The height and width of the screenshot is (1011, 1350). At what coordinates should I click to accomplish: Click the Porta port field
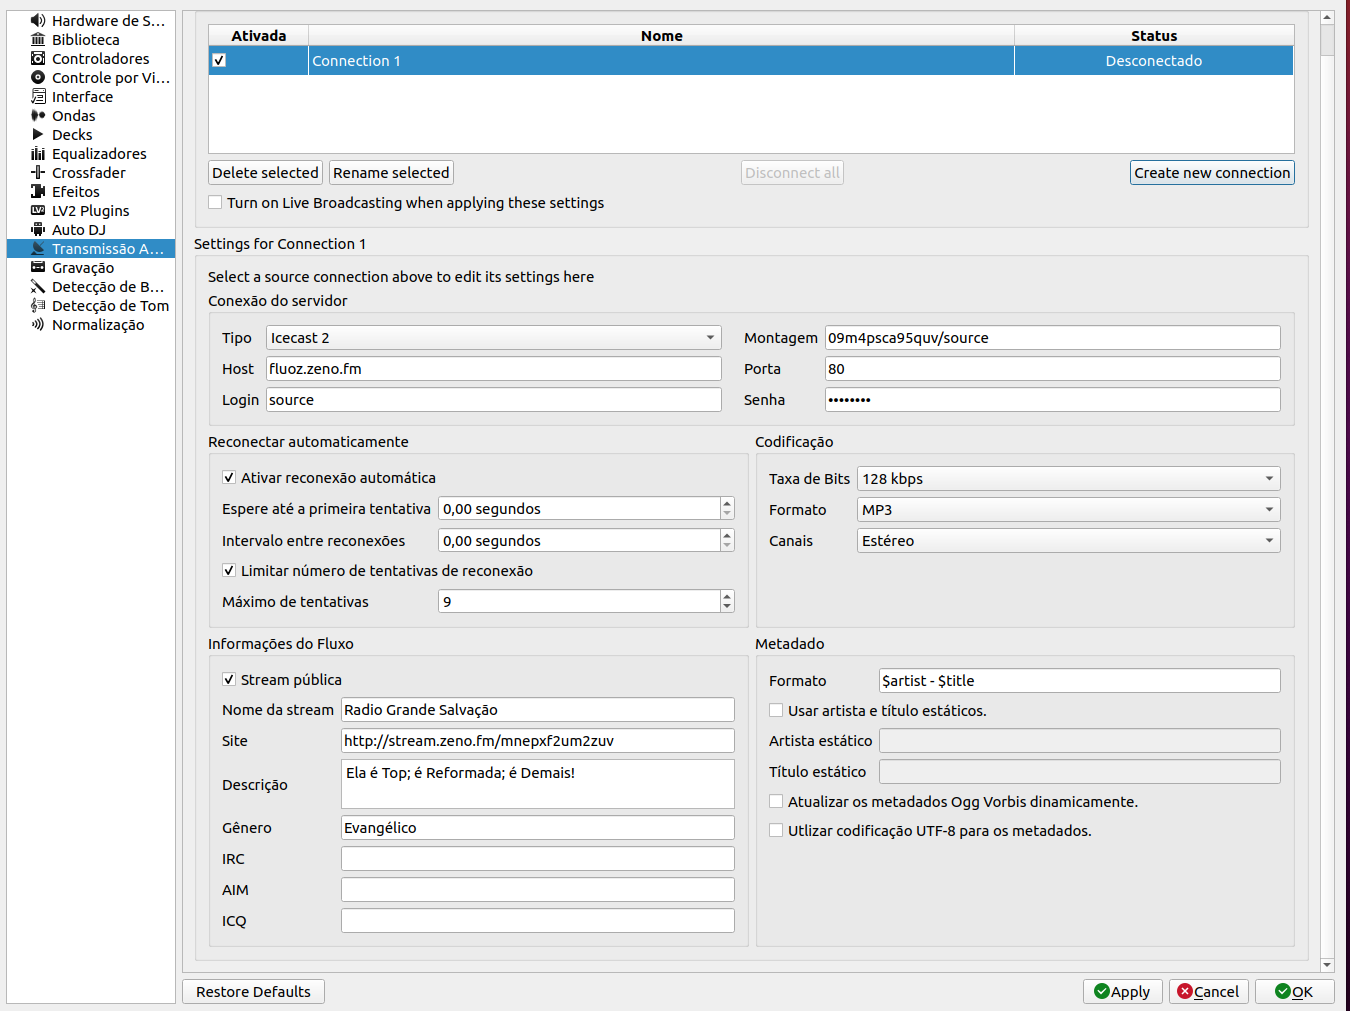(x=1053, y=369)
